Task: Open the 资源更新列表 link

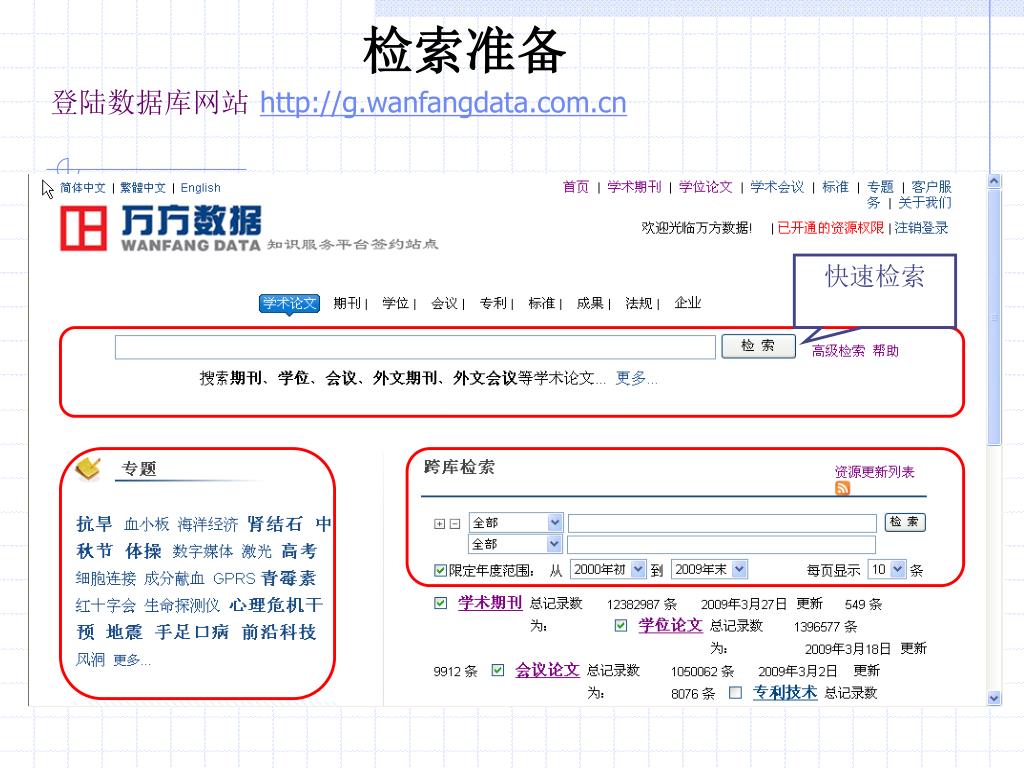Action: pos(874,472)
